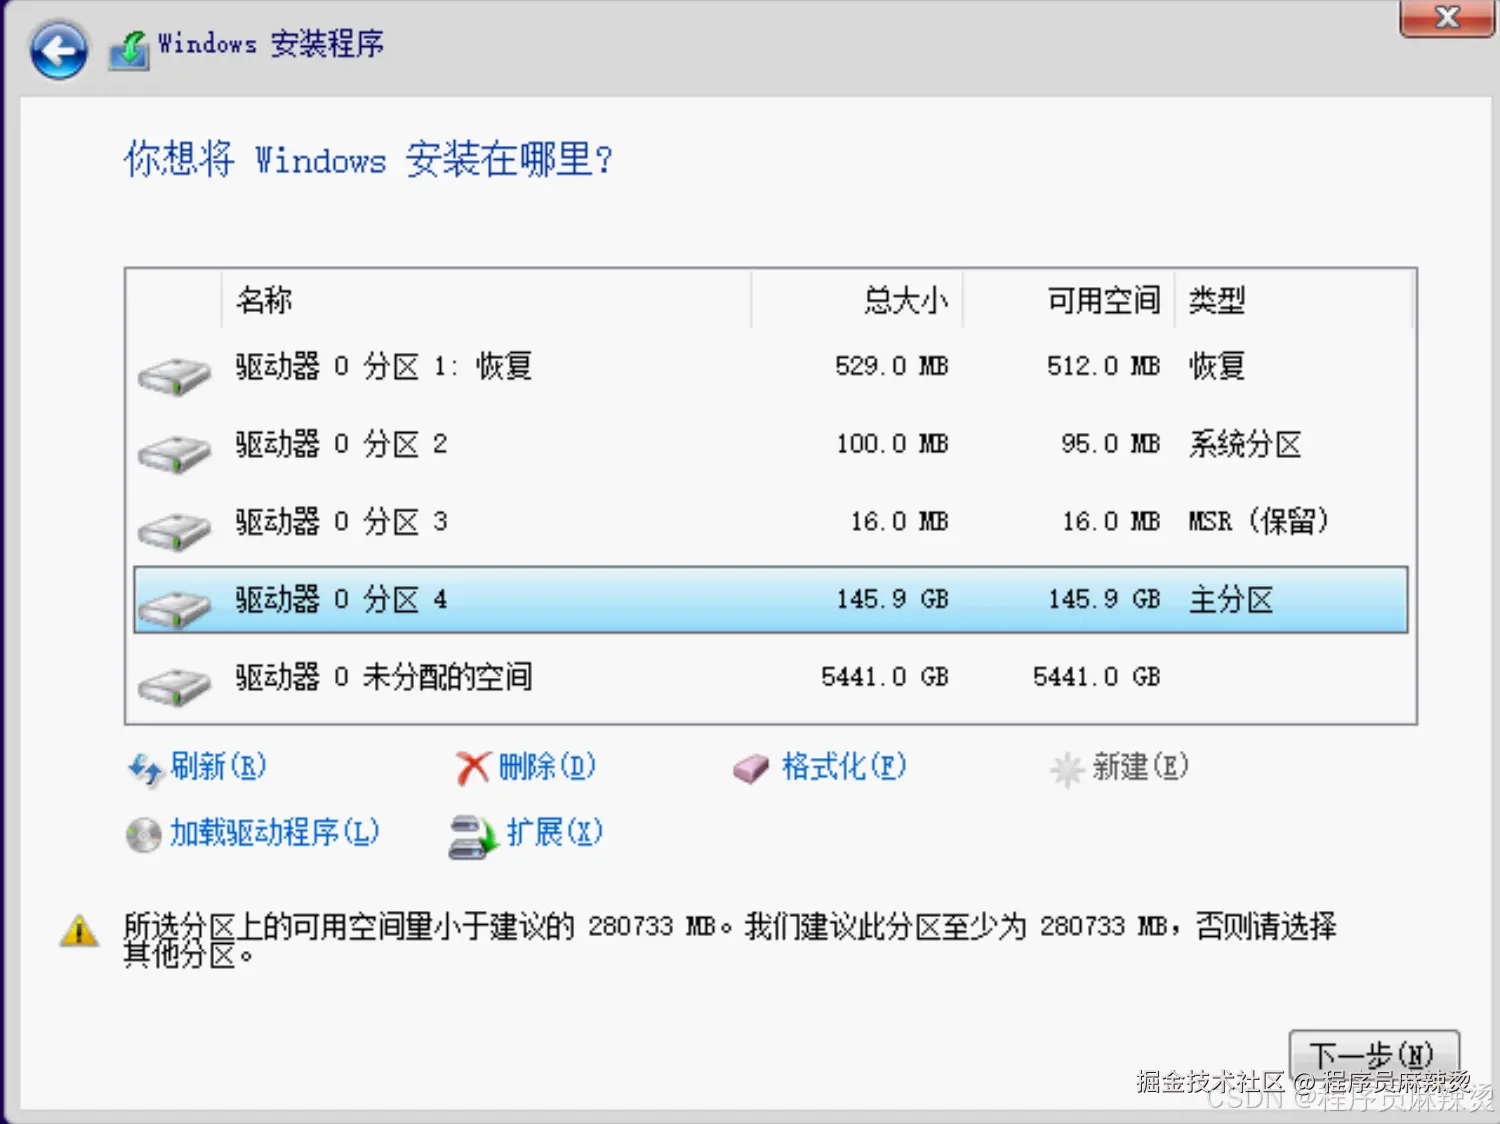The width and height of the screenshot is (1500, 1124).
Task: Click the 刷新(R) link
Action: (x=218, y=767)
